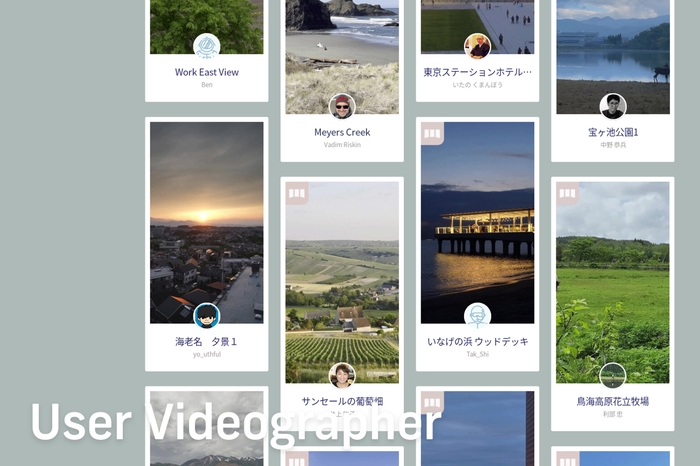The image size is (700, 466).
Task: Open the green pasture 鳥海高原花立牧場 thumbnail
Action: point(613,280)
